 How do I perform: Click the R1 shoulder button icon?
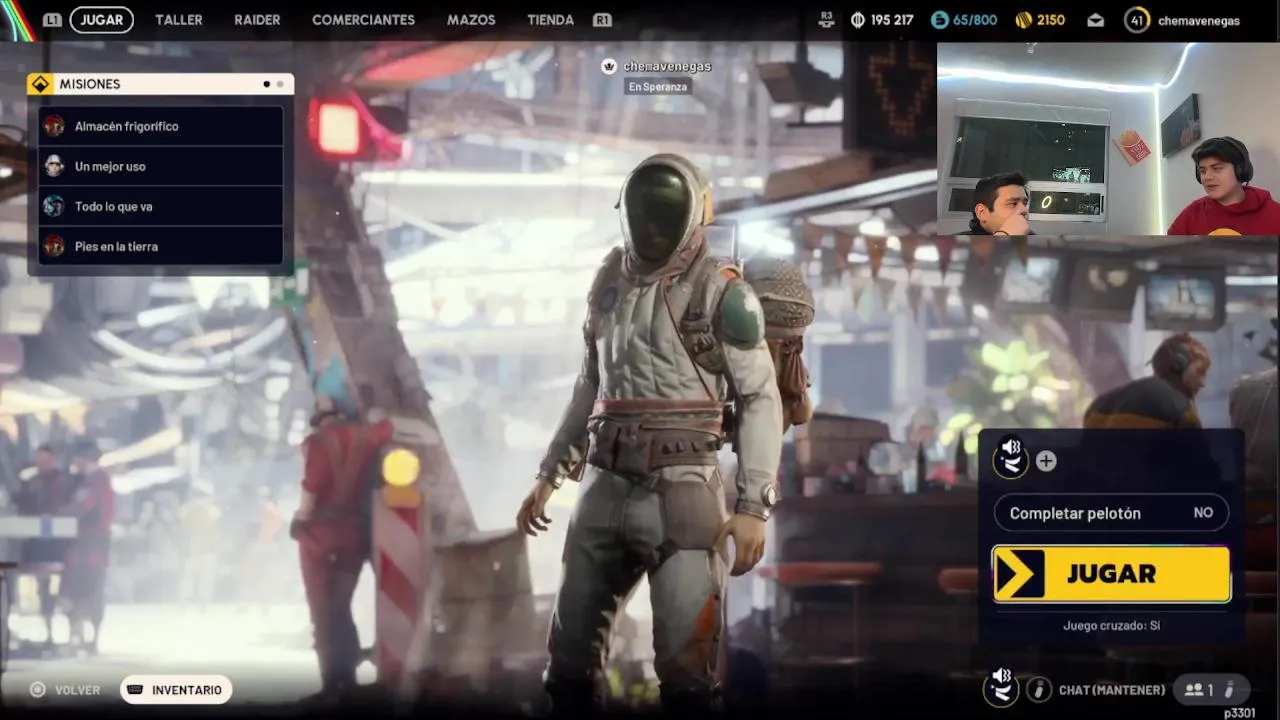tap(602, 20)
